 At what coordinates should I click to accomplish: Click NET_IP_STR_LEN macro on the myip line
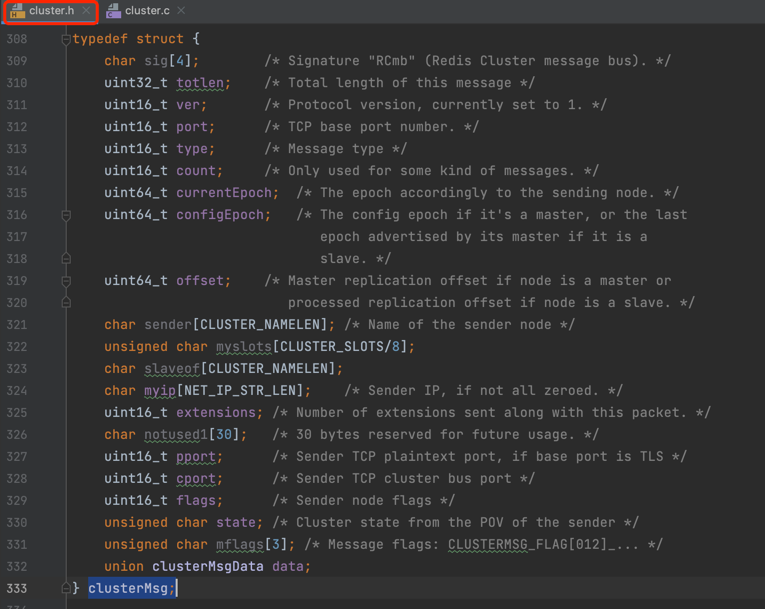click(x=255, y=391)
